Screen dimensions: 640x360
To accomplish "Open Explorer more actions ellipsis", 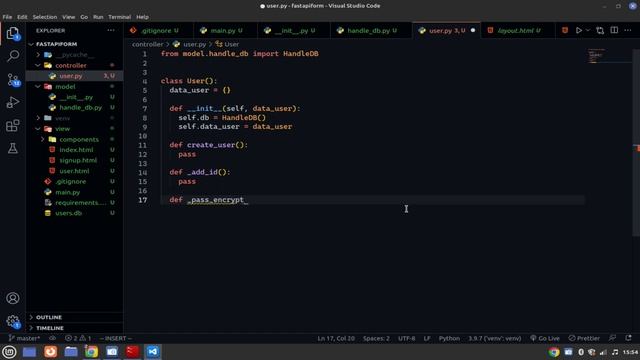I will pos(111,30).
